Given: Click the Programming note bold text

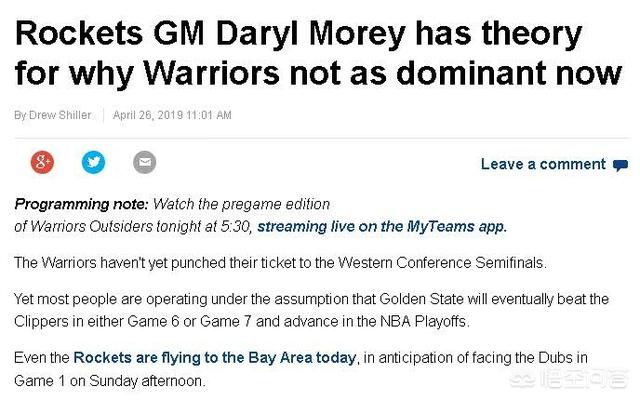Looking at the screenshot, I should click(x=82, y=204).
